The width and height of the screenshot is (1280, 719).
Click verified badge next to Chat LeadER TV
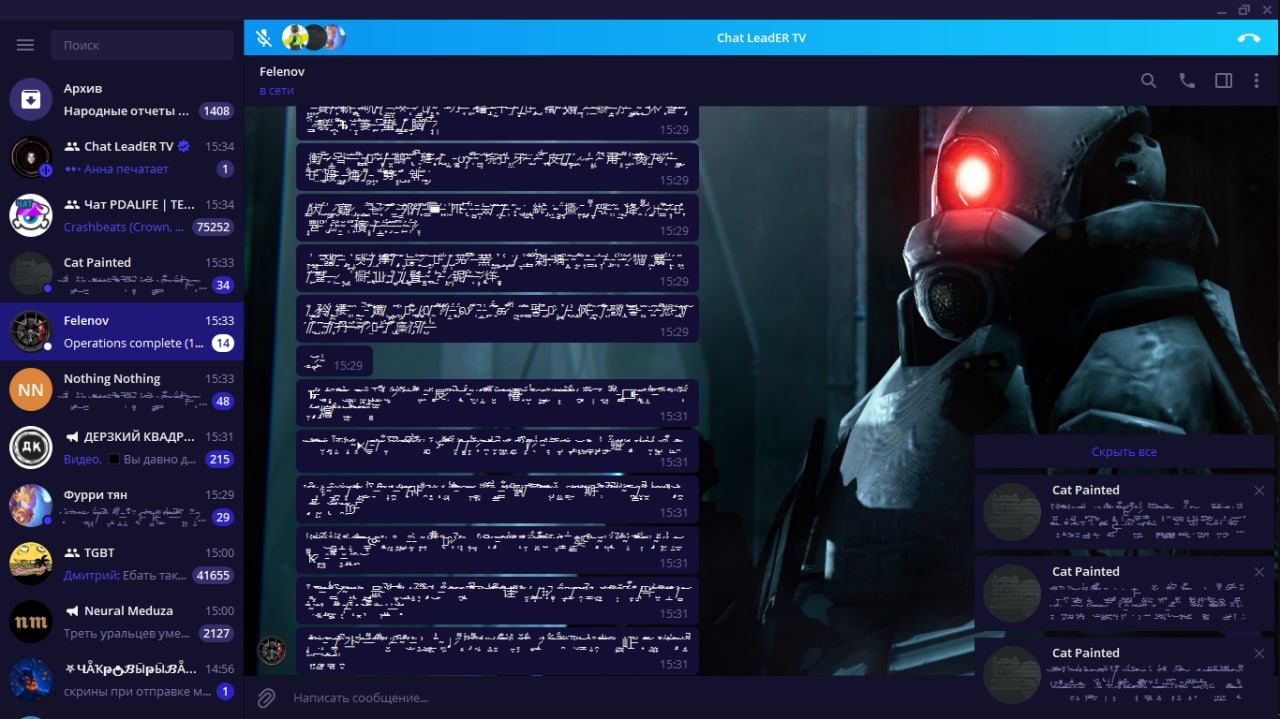(184, 146)
